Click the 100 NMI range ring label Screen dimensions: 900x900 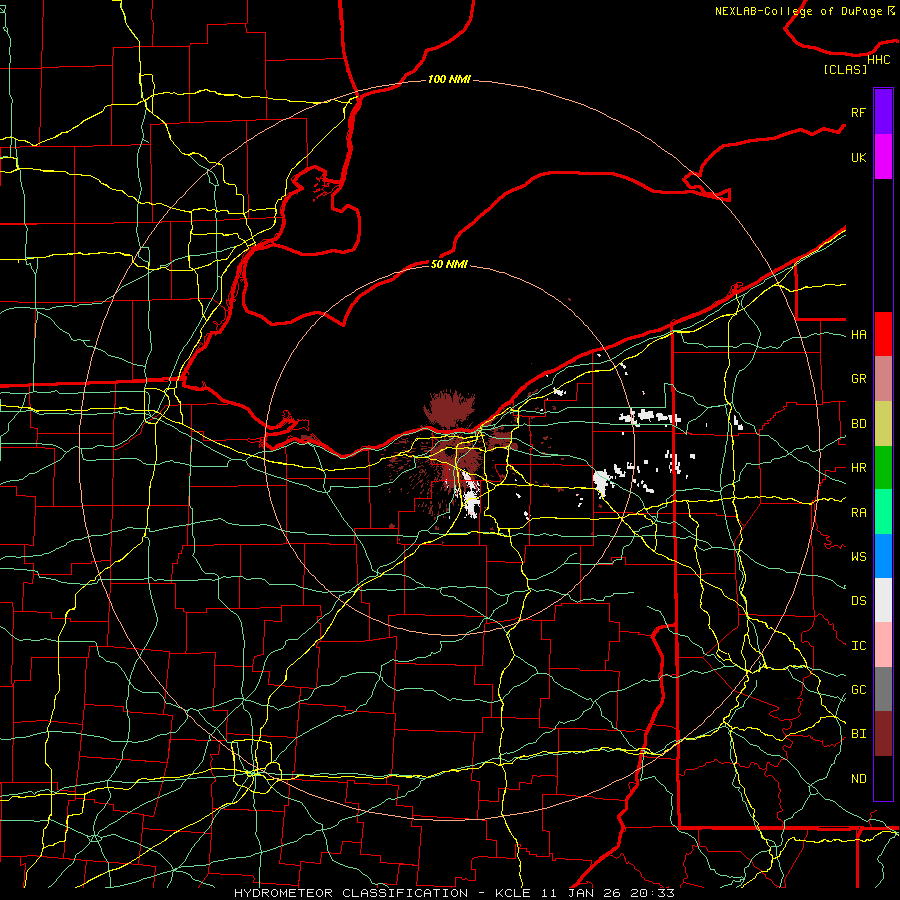point(449,79)
